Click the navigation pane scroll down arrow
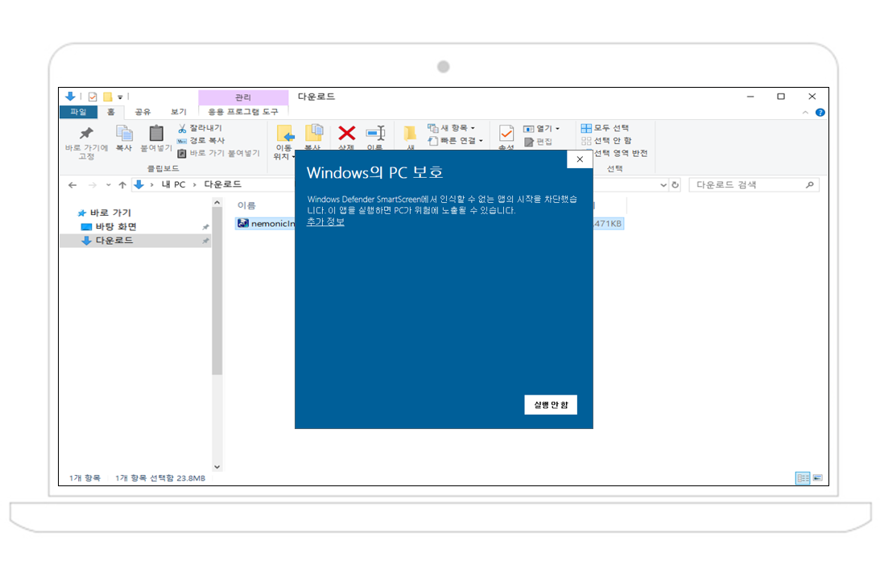This screenshot has width=880, height=578. (x=217, y=467)
